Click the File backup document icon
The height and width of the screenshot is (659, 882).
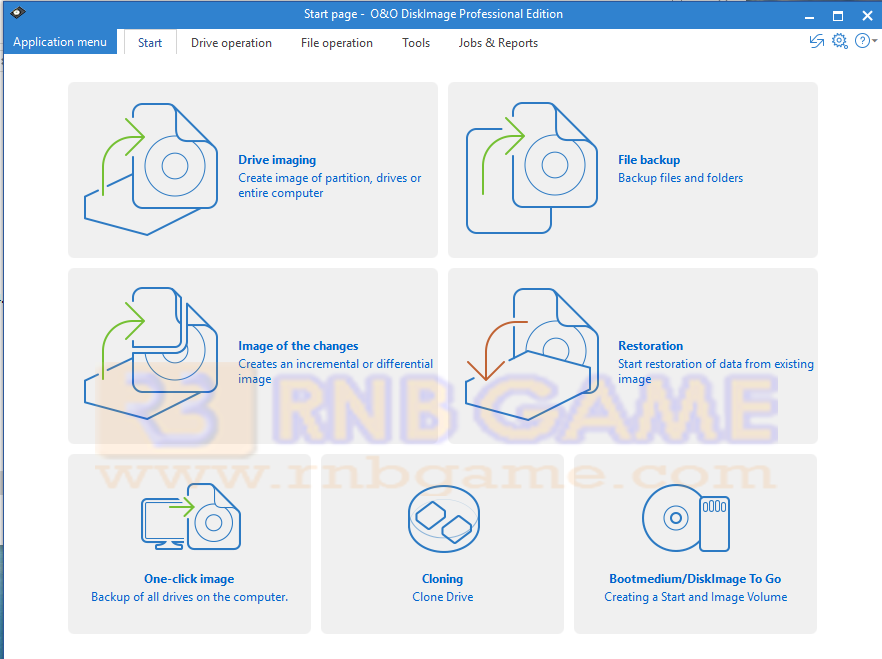(x=532, y=168)
